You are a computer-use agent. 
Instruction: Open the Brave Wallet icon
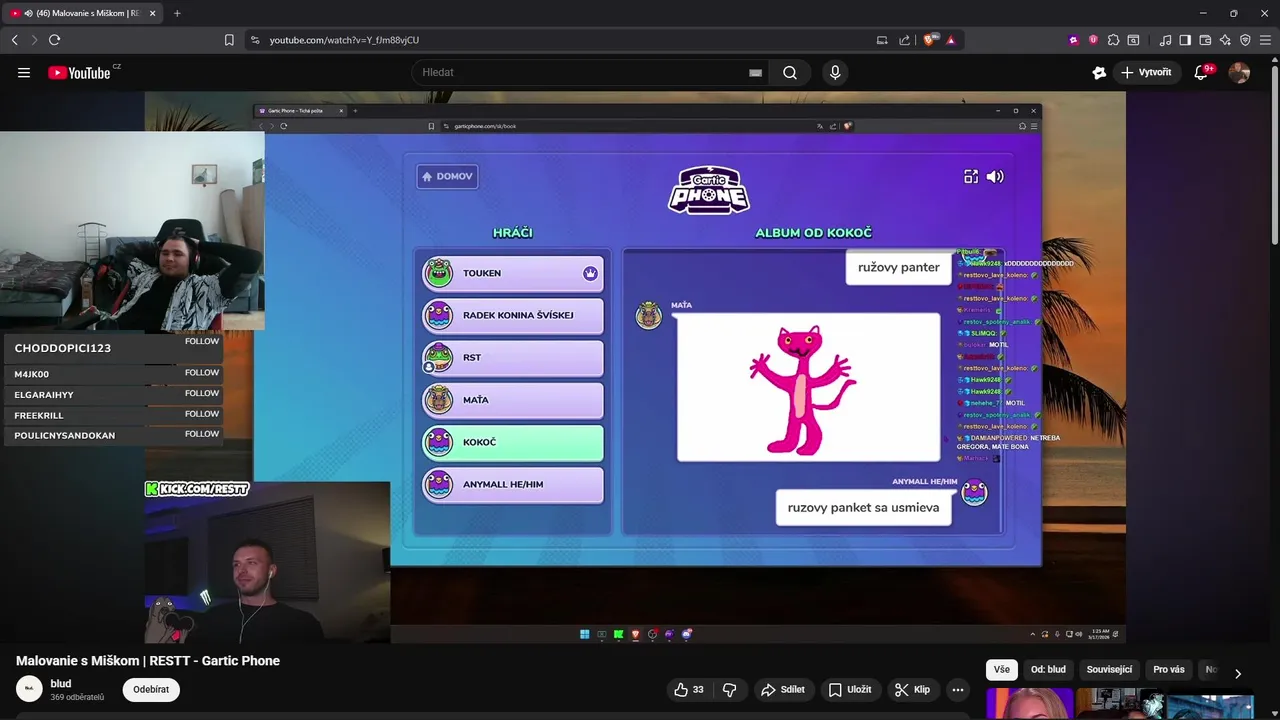click(x=1205, y=40)
